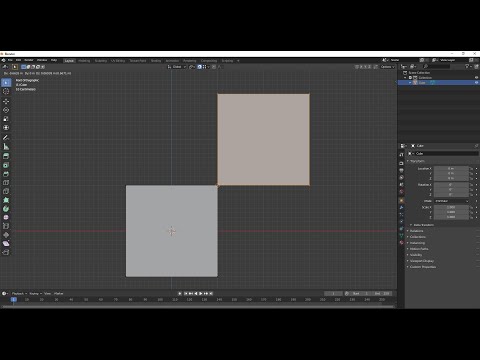Select the Edge Slide tool
This screenshot has width=480, height=360.
tap(6, 226)
